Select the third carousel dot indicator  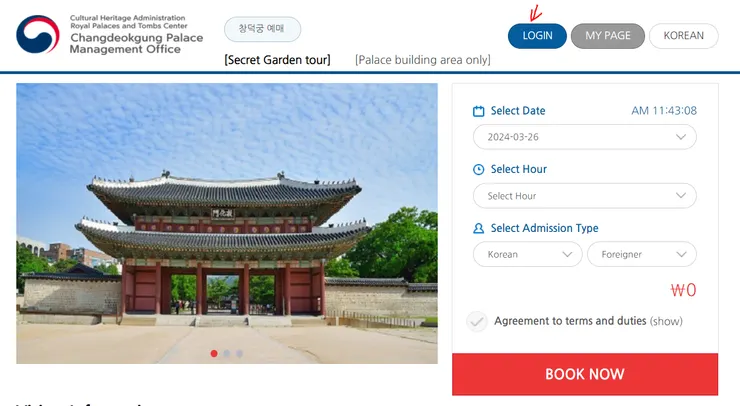point(239,354)
